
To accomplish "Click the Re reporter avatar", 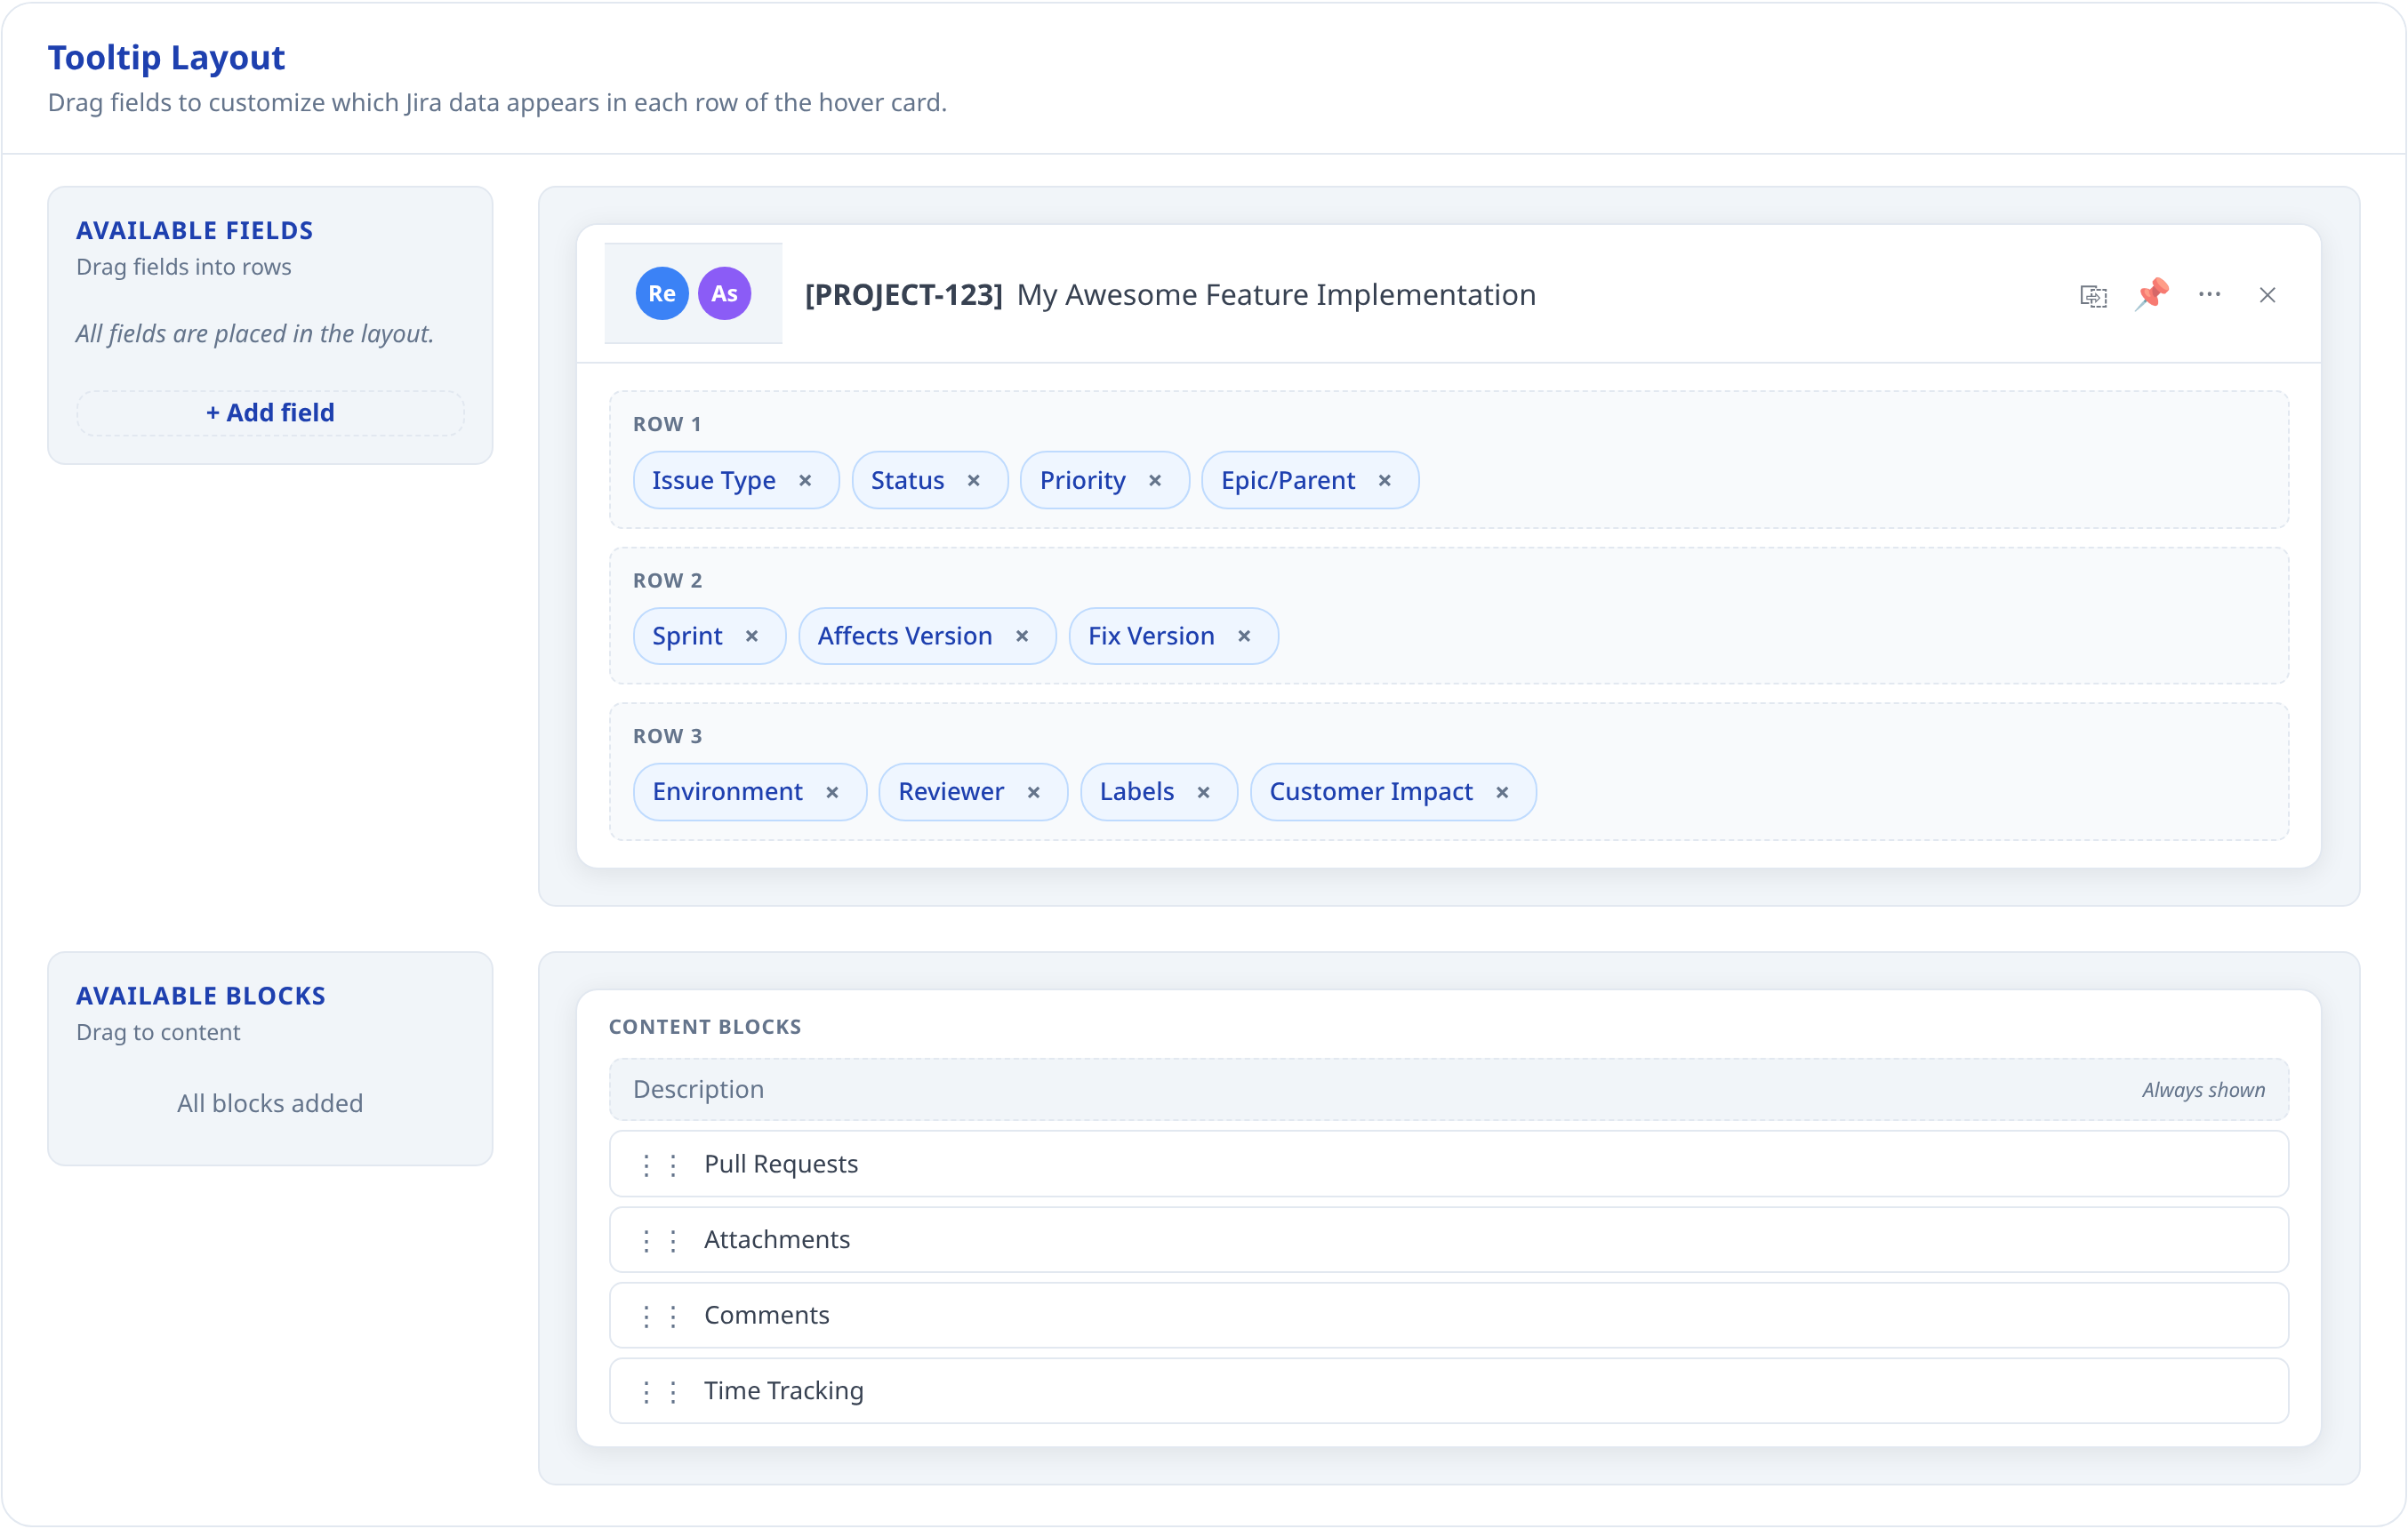I will click(662, 294).
